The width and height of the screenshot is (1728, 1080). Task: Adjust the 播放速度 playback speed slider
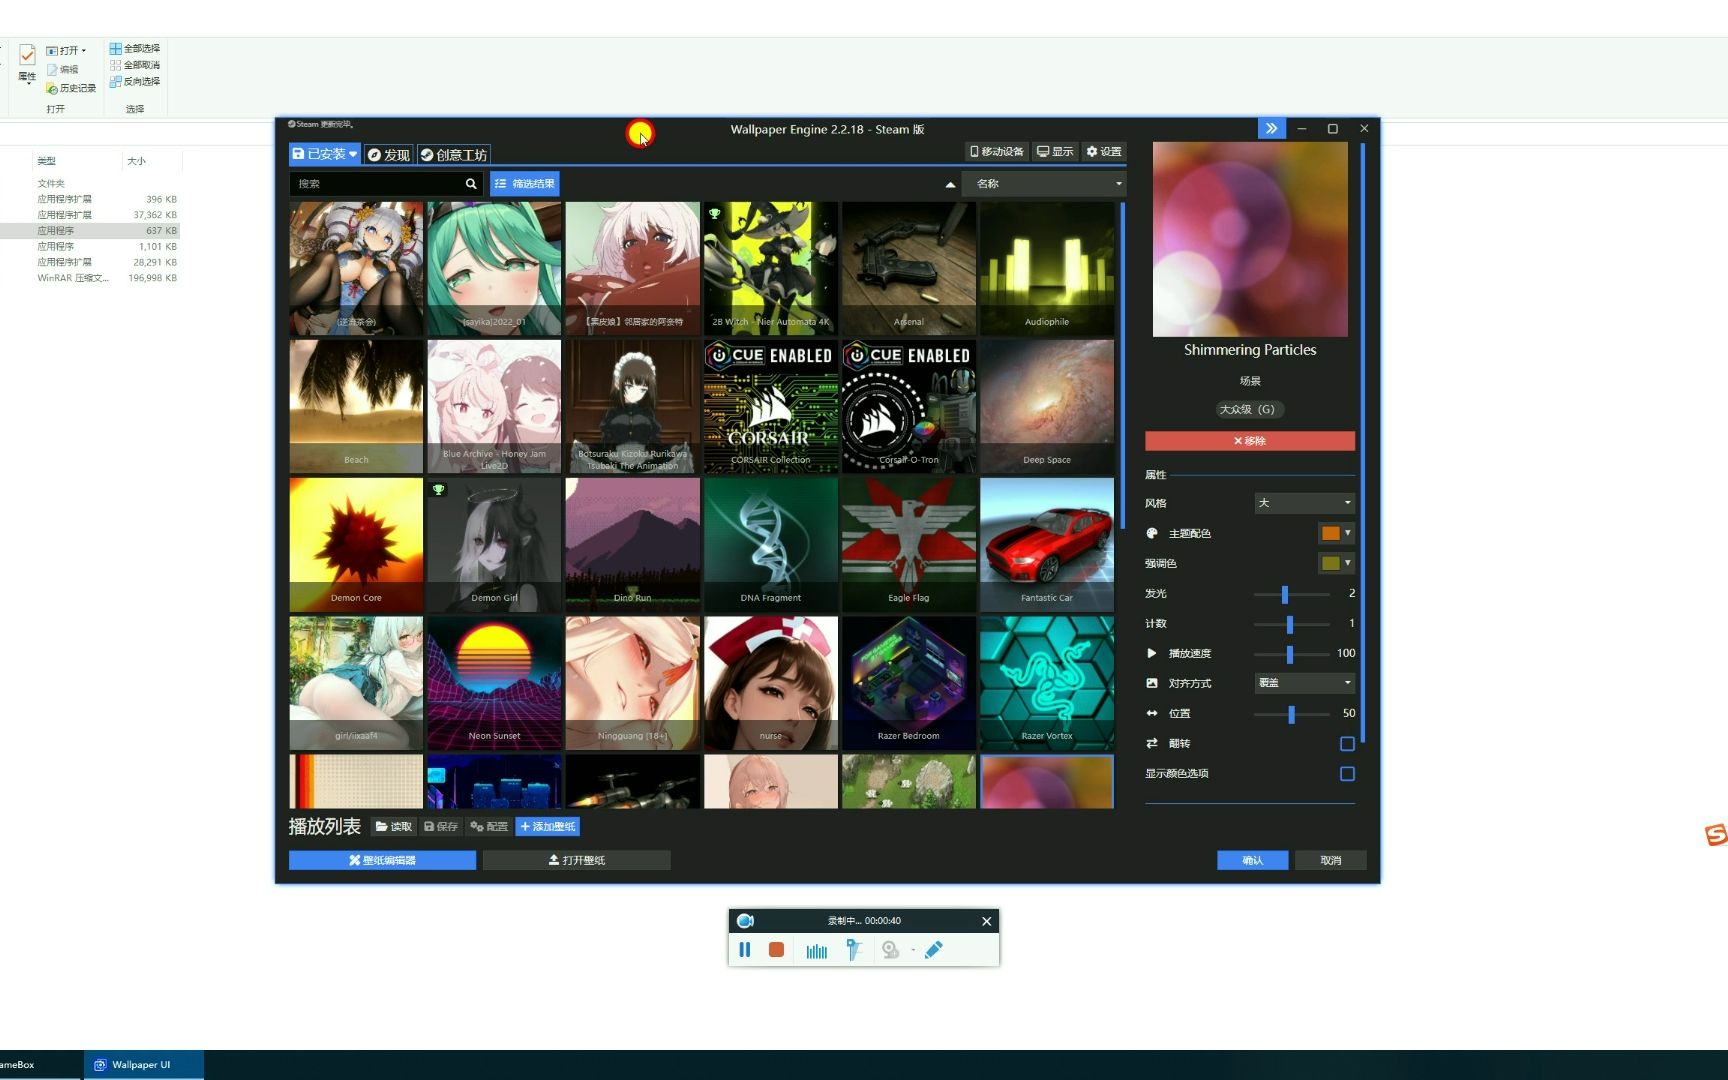pyautogui.click(x=1290, y=654)
